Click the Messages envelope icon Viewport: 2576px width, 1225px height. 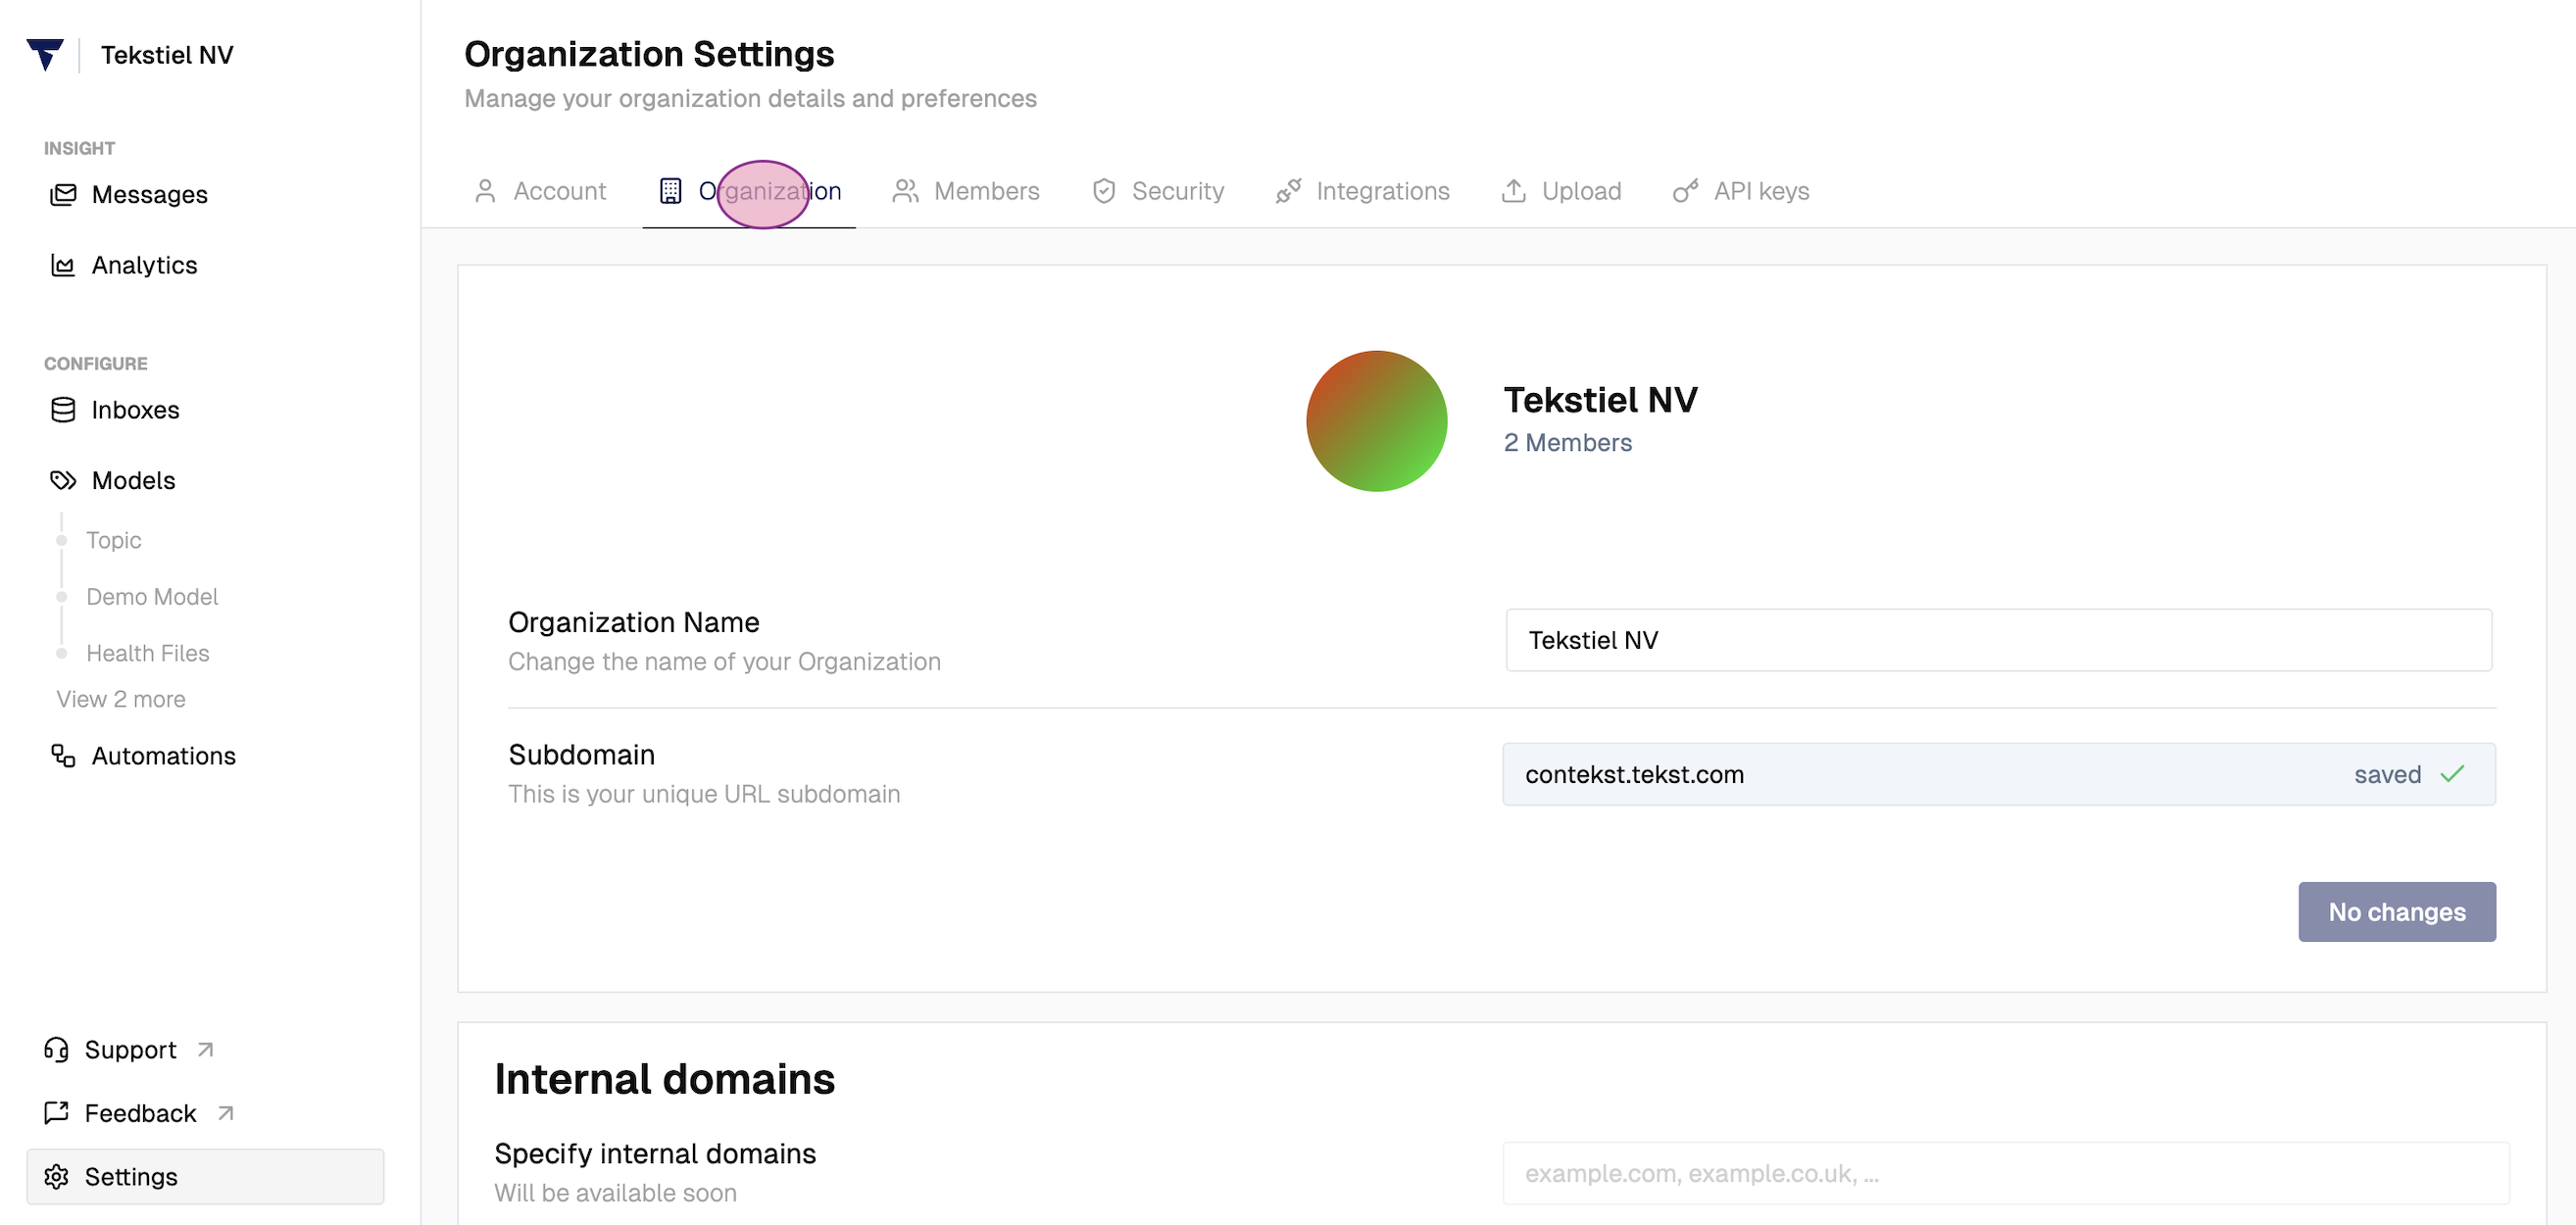pos(63,194)
